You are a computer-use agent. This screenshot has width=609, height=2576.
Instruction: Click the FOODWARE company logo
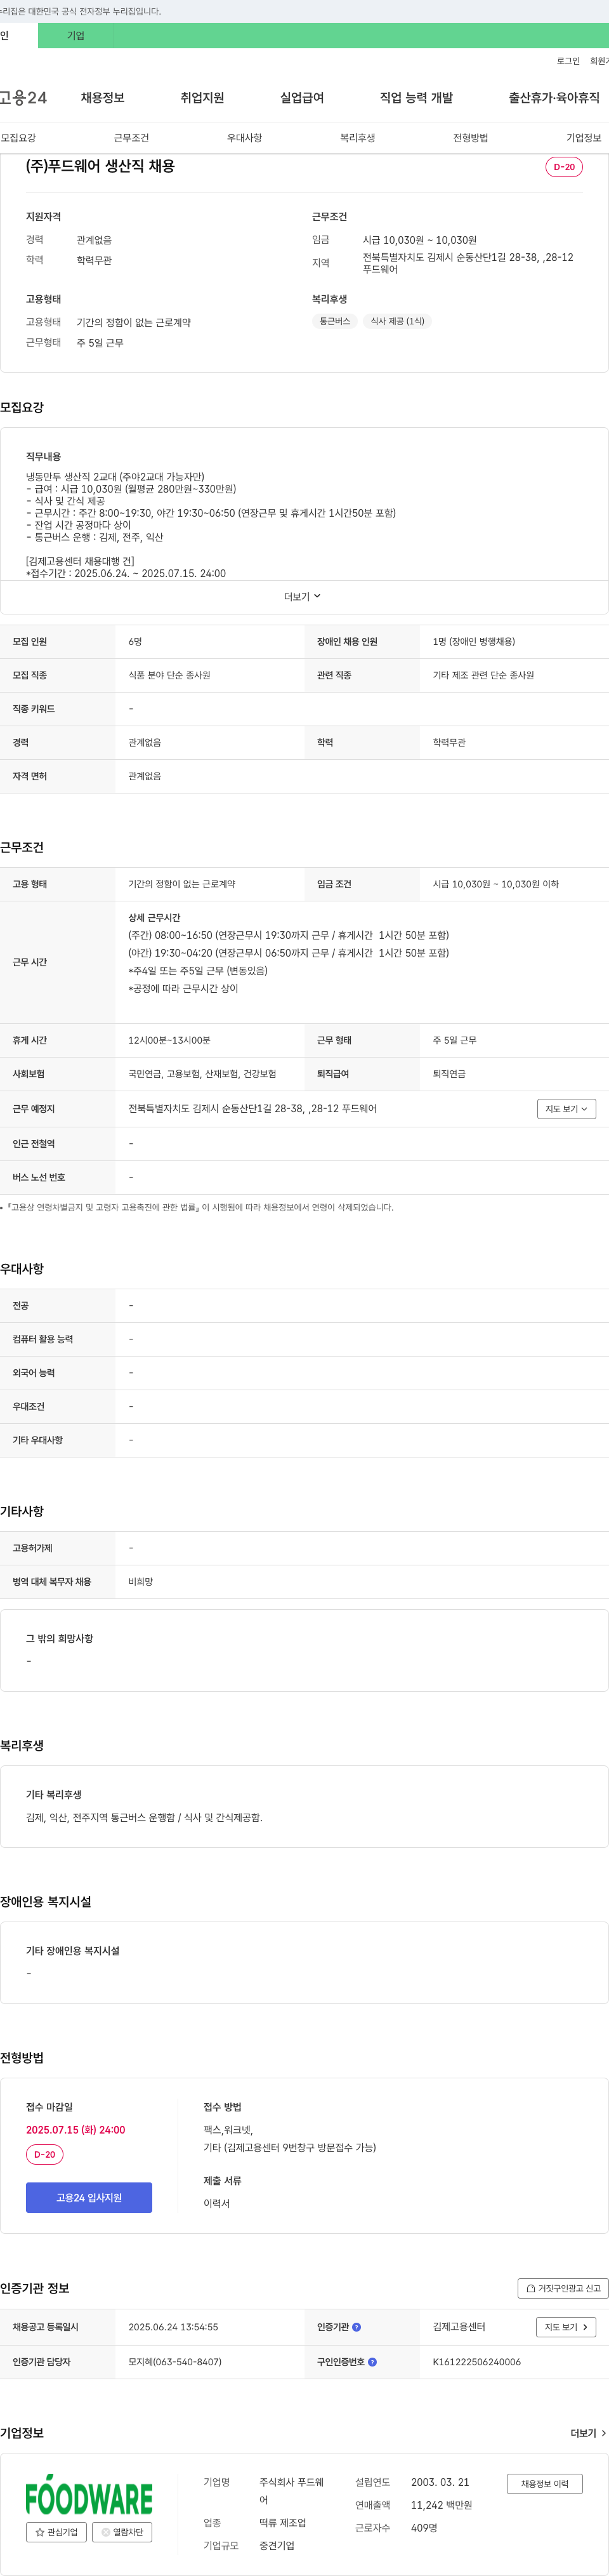point(89,2495)
